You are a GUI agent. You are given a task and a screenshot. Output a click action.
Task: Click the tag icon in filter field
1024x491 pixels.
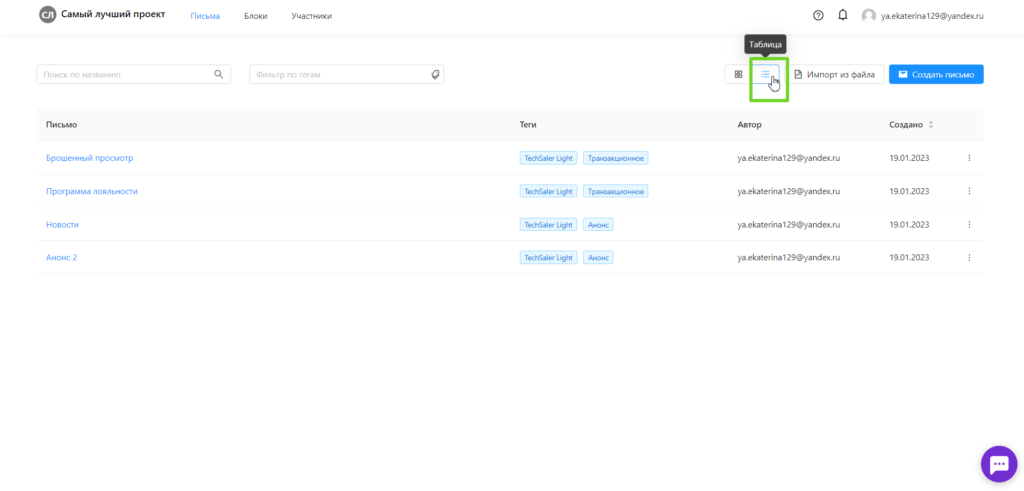tap(436, 75)
